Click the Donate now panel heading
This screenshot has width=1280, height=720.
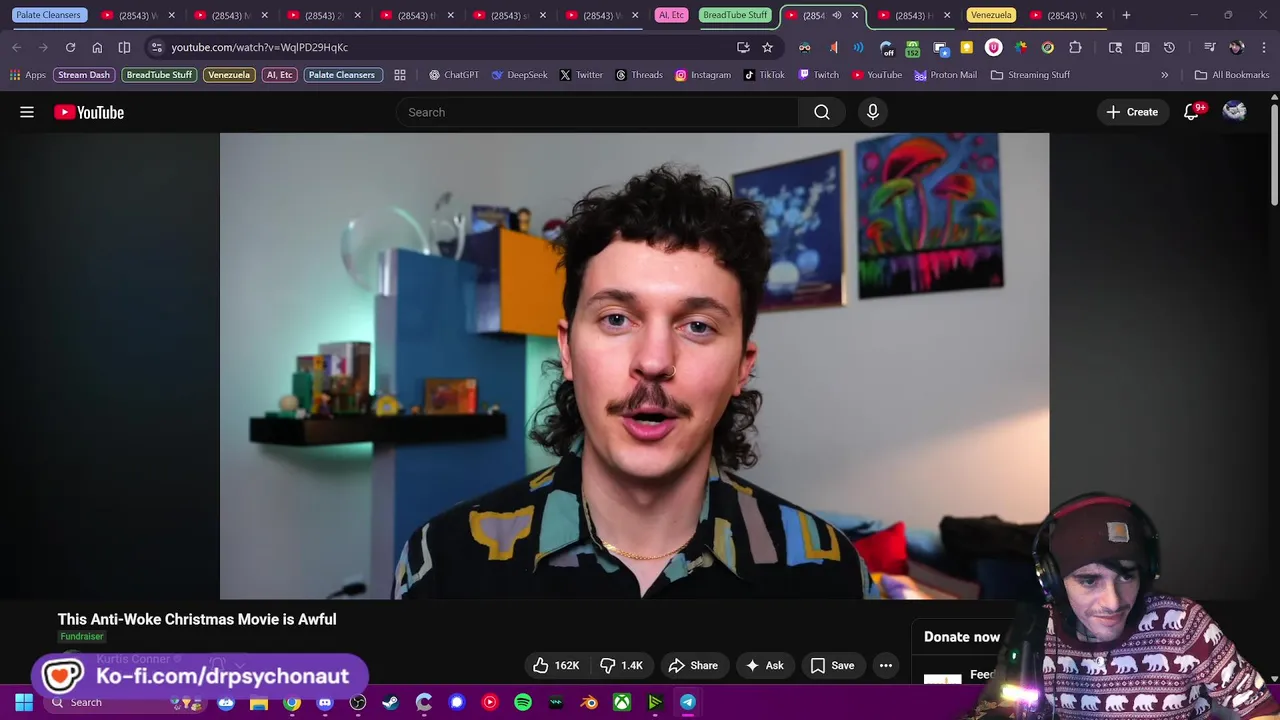point(962,637)
